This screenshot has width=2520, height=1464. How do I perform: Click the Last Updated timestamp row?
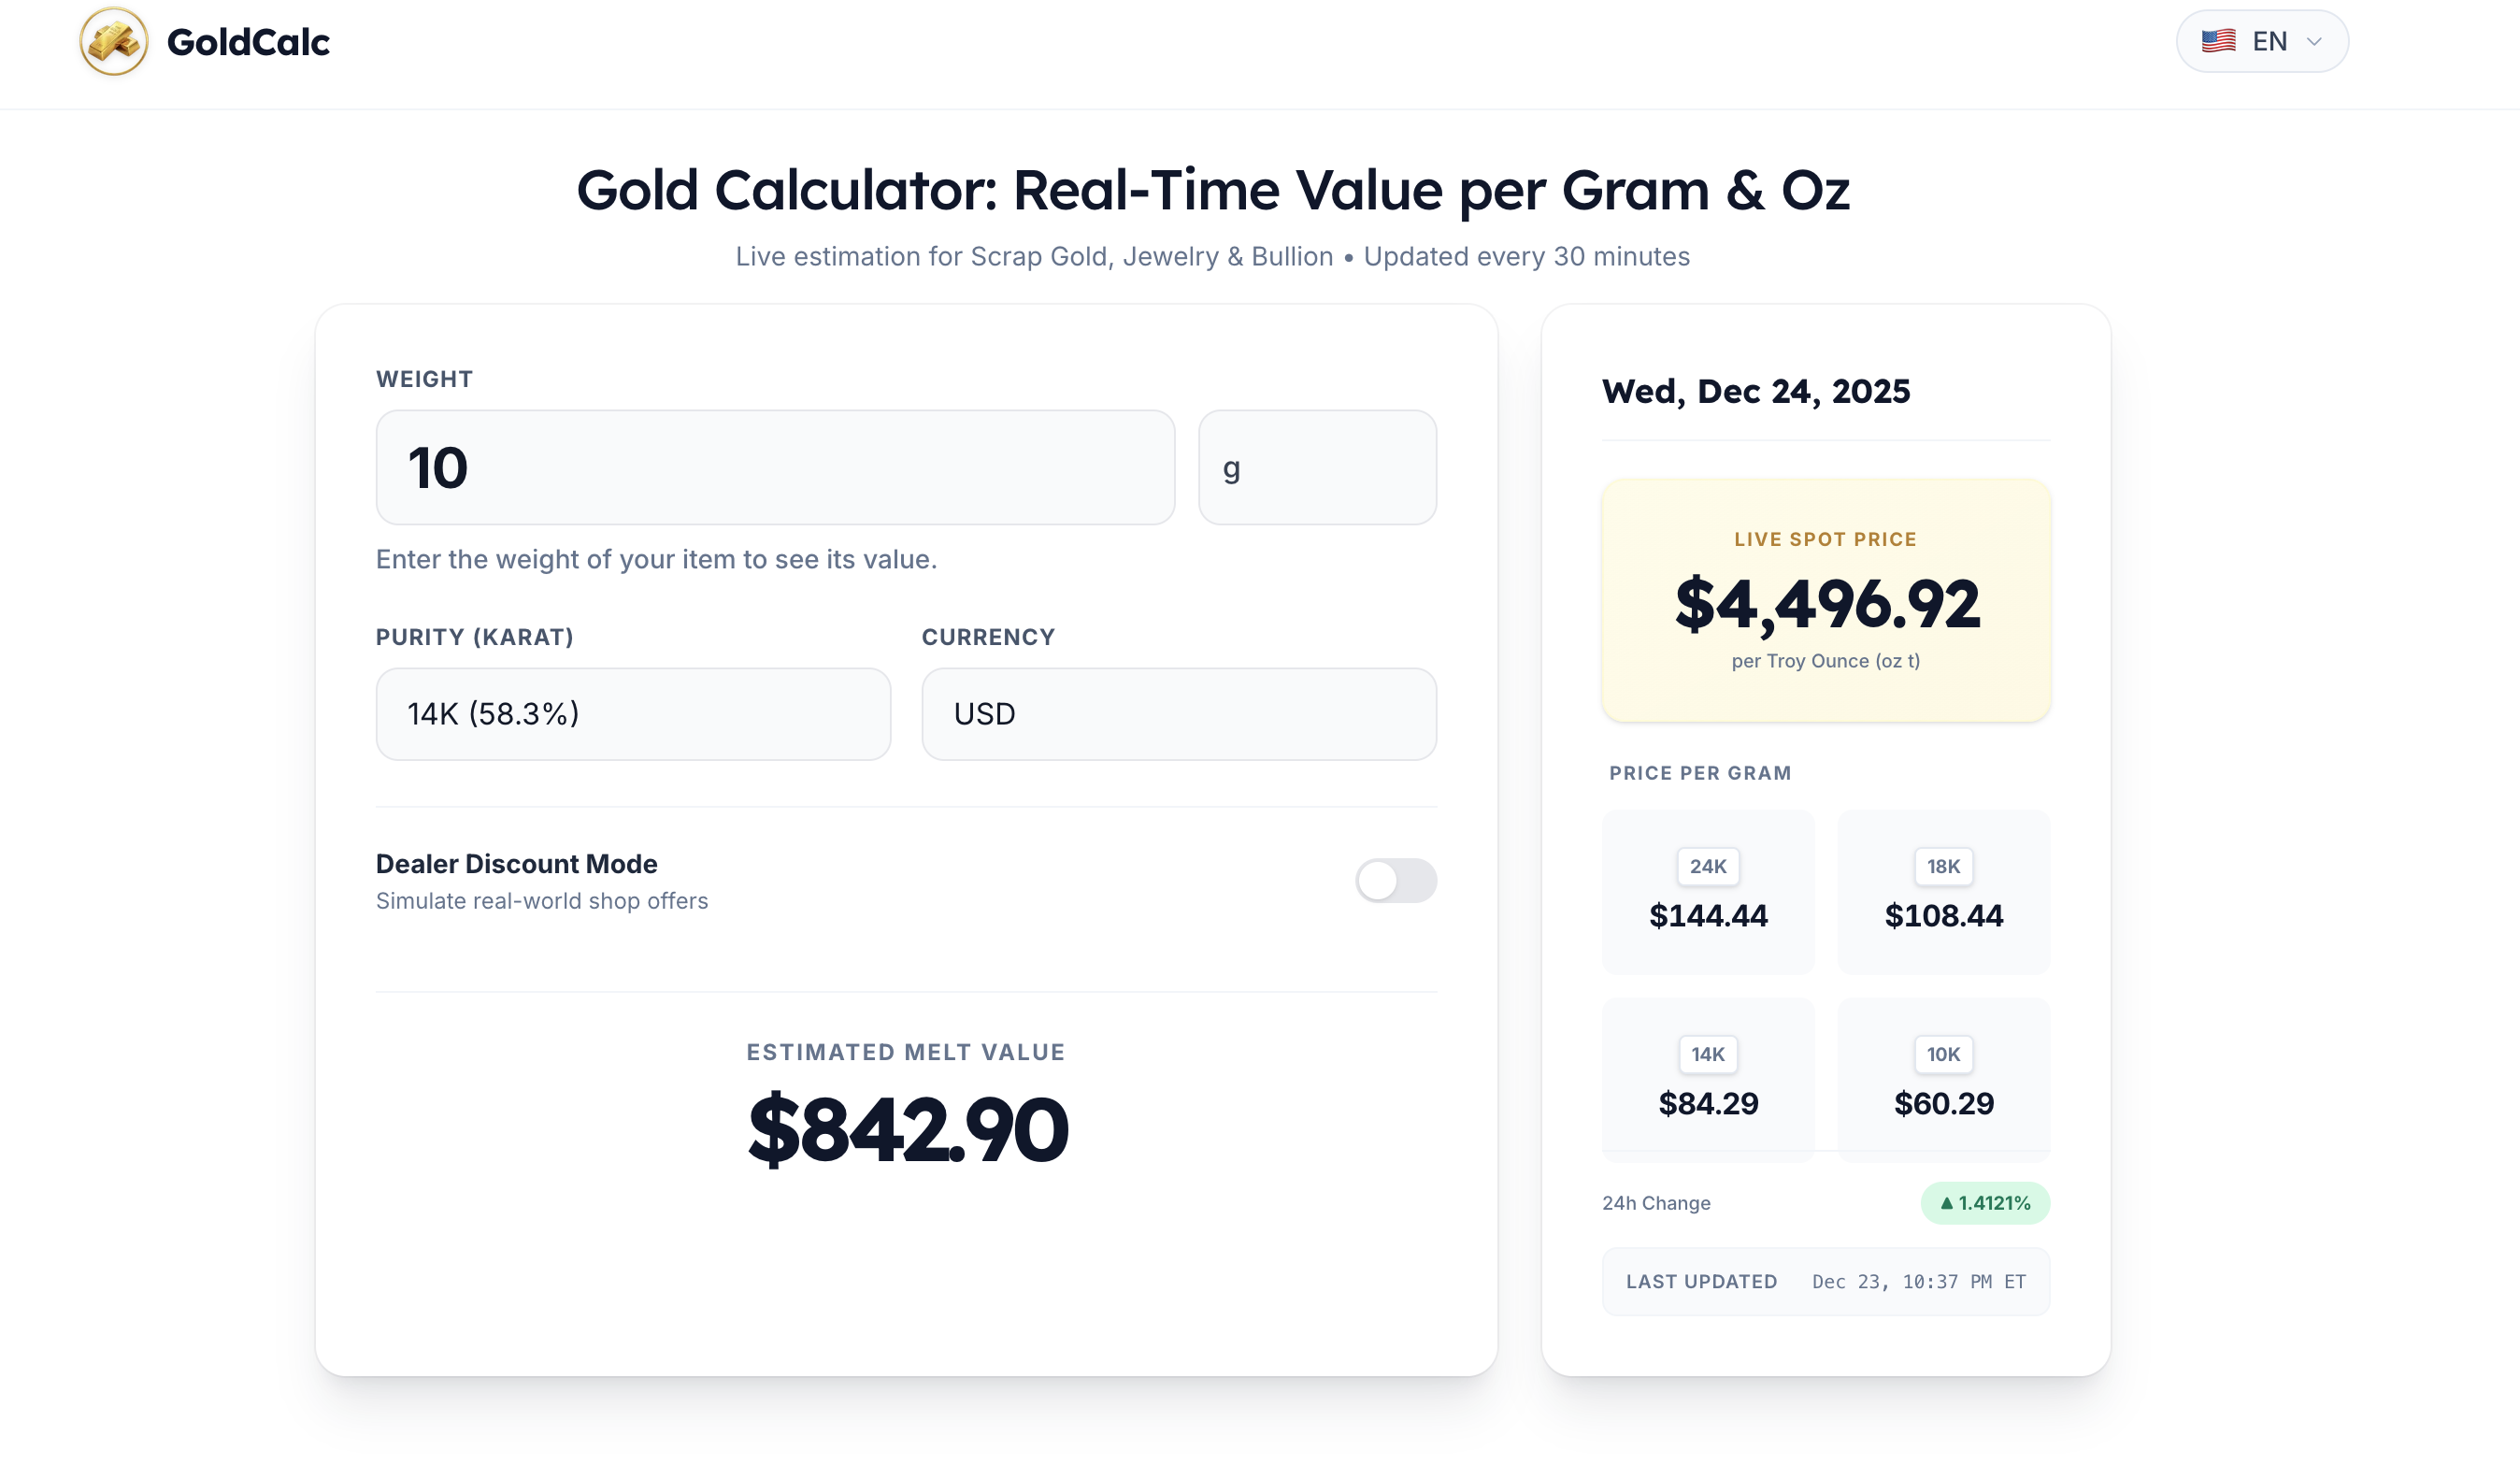click(x=1825, y=1281)
